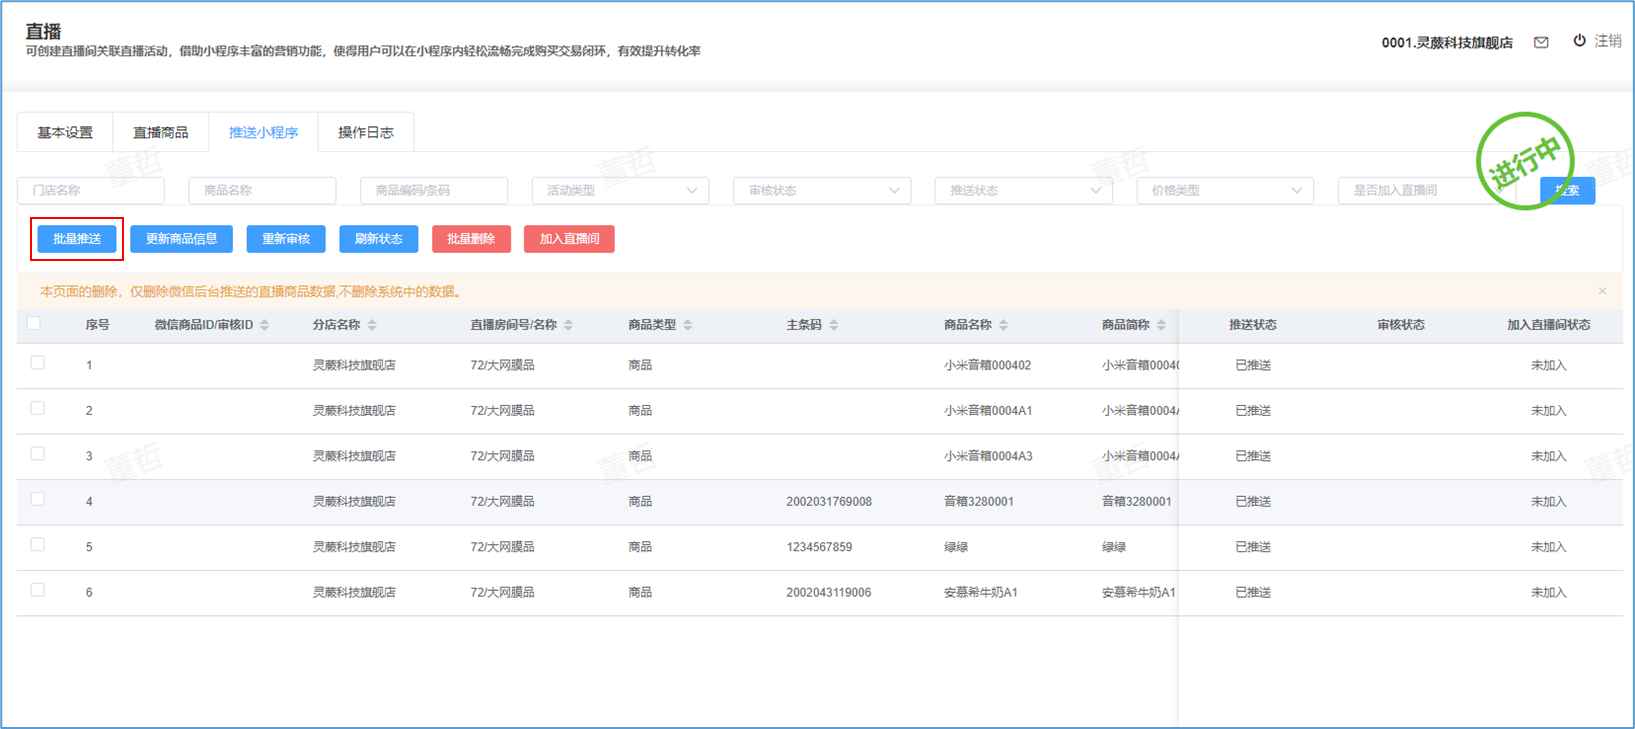Toggle the select-all header checkbox
Viewport: 1635px width, 729px height.
click(34, 323)
